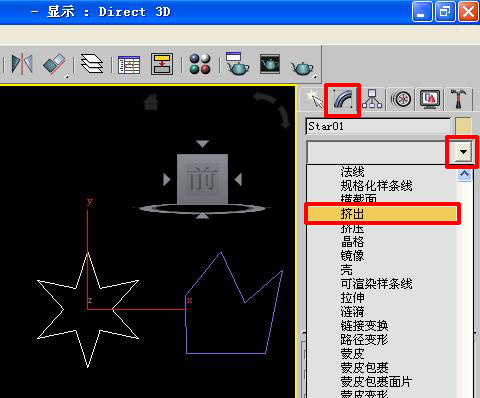Open Rendered Frame Window icon
The height and width of the screenshot is (398, 480).
[270, 64]
